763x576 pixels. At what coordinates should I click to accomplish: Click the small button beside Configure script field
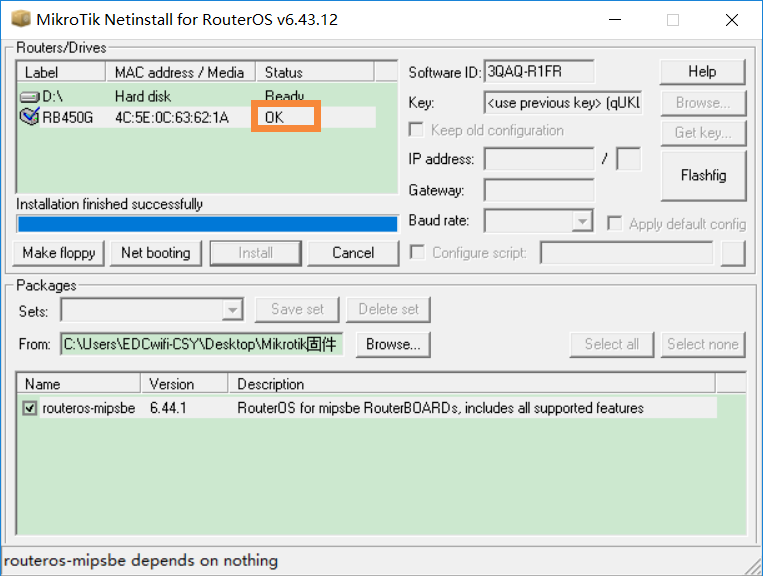click(x=733, y=253)
